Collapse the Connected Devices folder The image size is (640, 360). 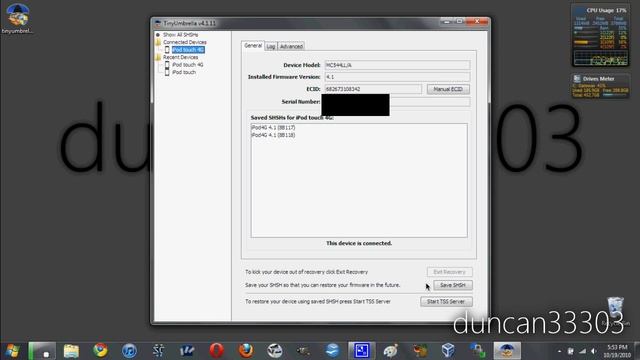point(184,42)
